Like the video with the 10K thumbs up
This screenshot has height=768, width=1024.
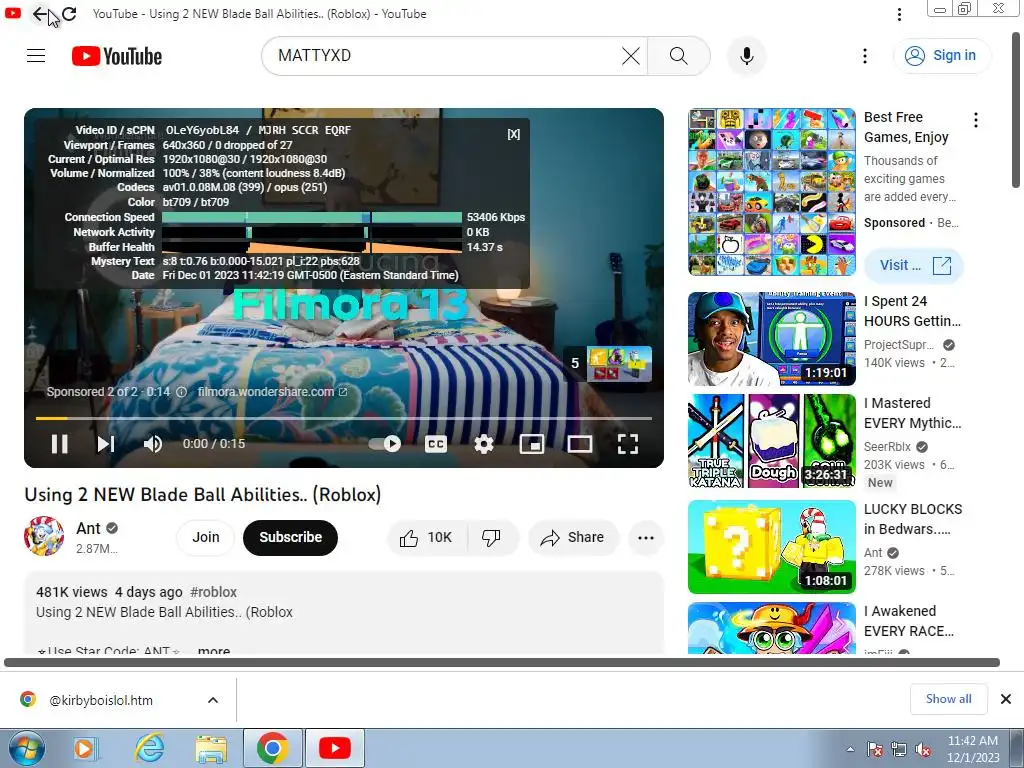point(427,537)
